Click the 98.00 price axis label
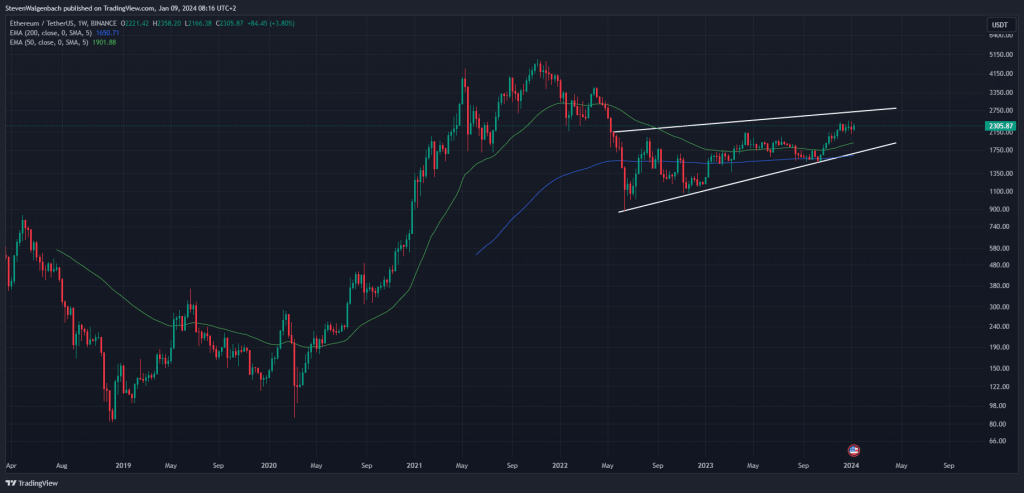The image size is (1024, 493). tap(999, 405)
